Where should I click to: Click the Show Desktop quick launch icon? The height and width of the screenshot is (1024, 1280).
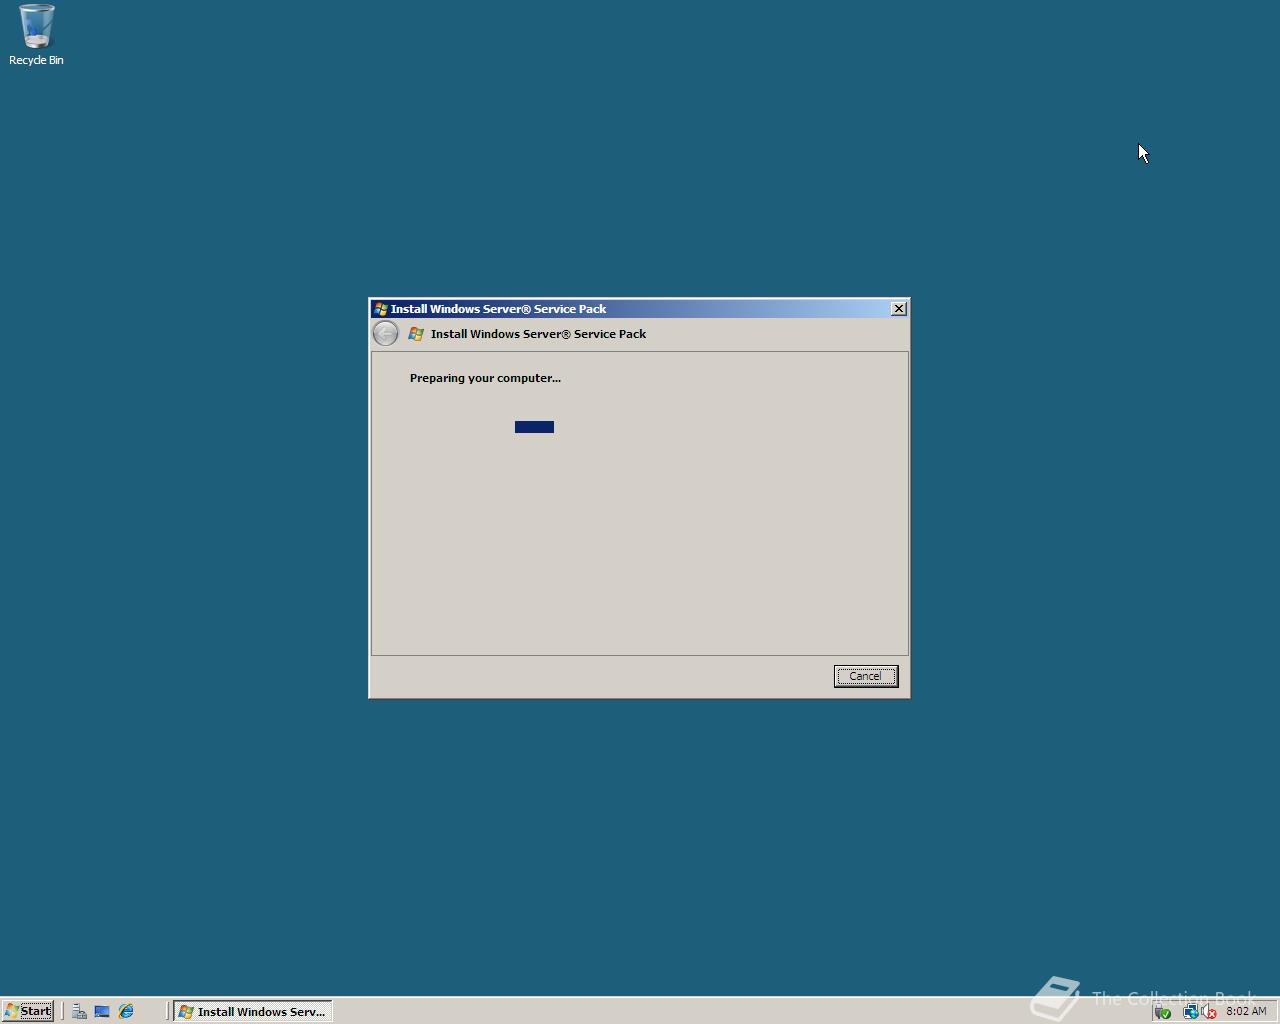102,1011
